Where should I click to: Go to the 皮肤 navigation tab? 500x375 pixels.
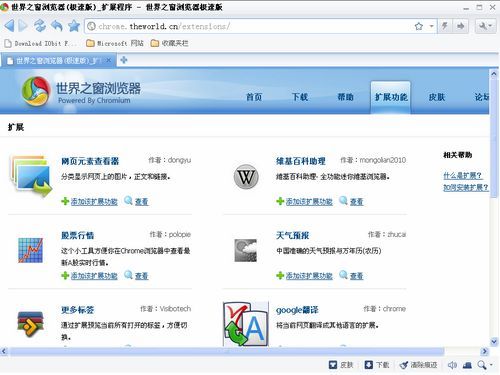pyautogui.click(x=437, y=97)
